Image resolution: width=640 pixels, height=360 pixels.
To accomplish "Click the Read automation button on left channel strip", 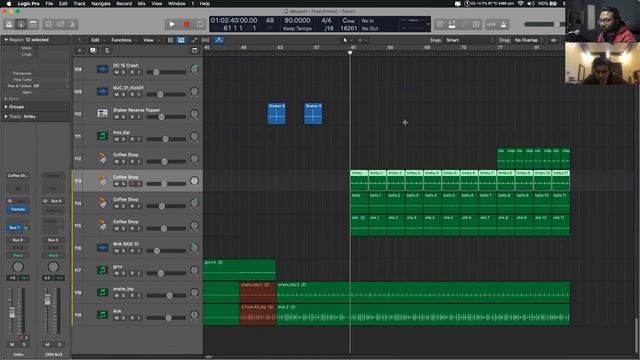I will pyautogui.click(x=18, y=255).
